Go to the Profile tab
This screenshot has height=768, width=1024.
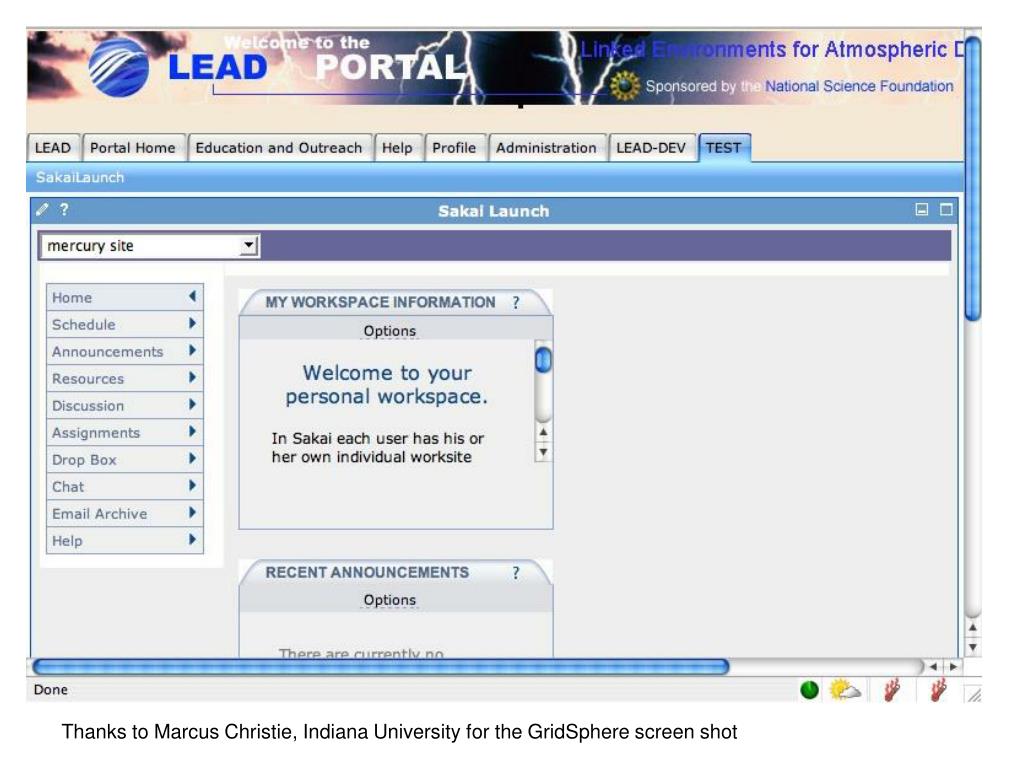[454, 148]
